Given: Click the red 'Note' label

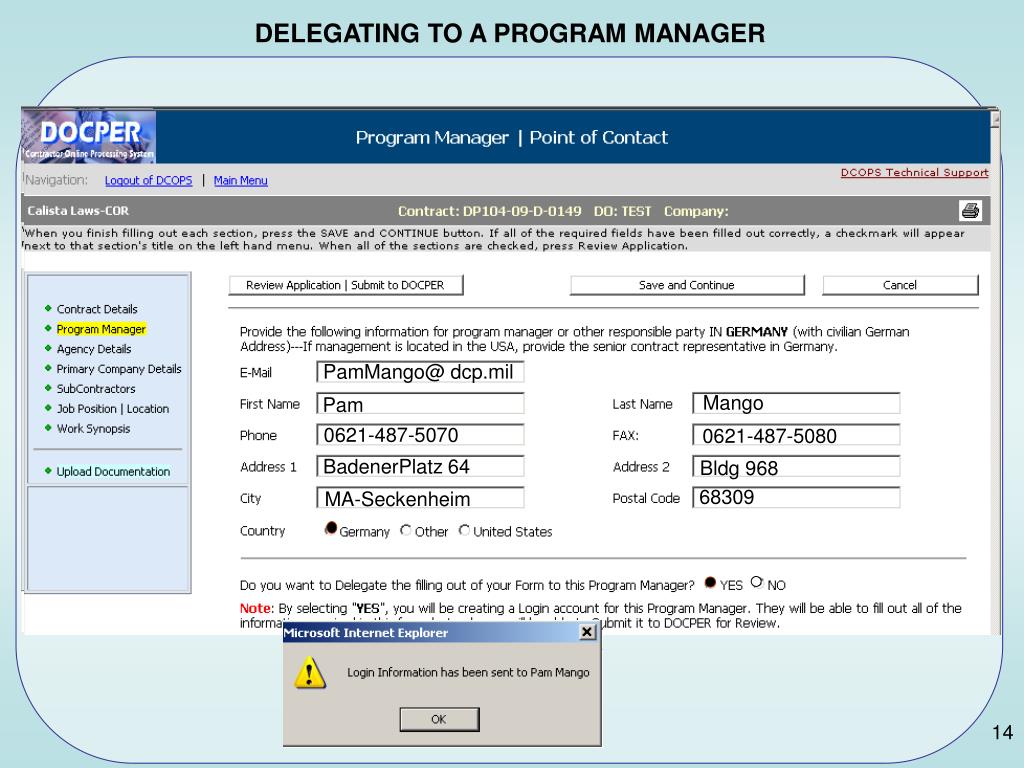Looking at the screenshot, I should [255, 608].
